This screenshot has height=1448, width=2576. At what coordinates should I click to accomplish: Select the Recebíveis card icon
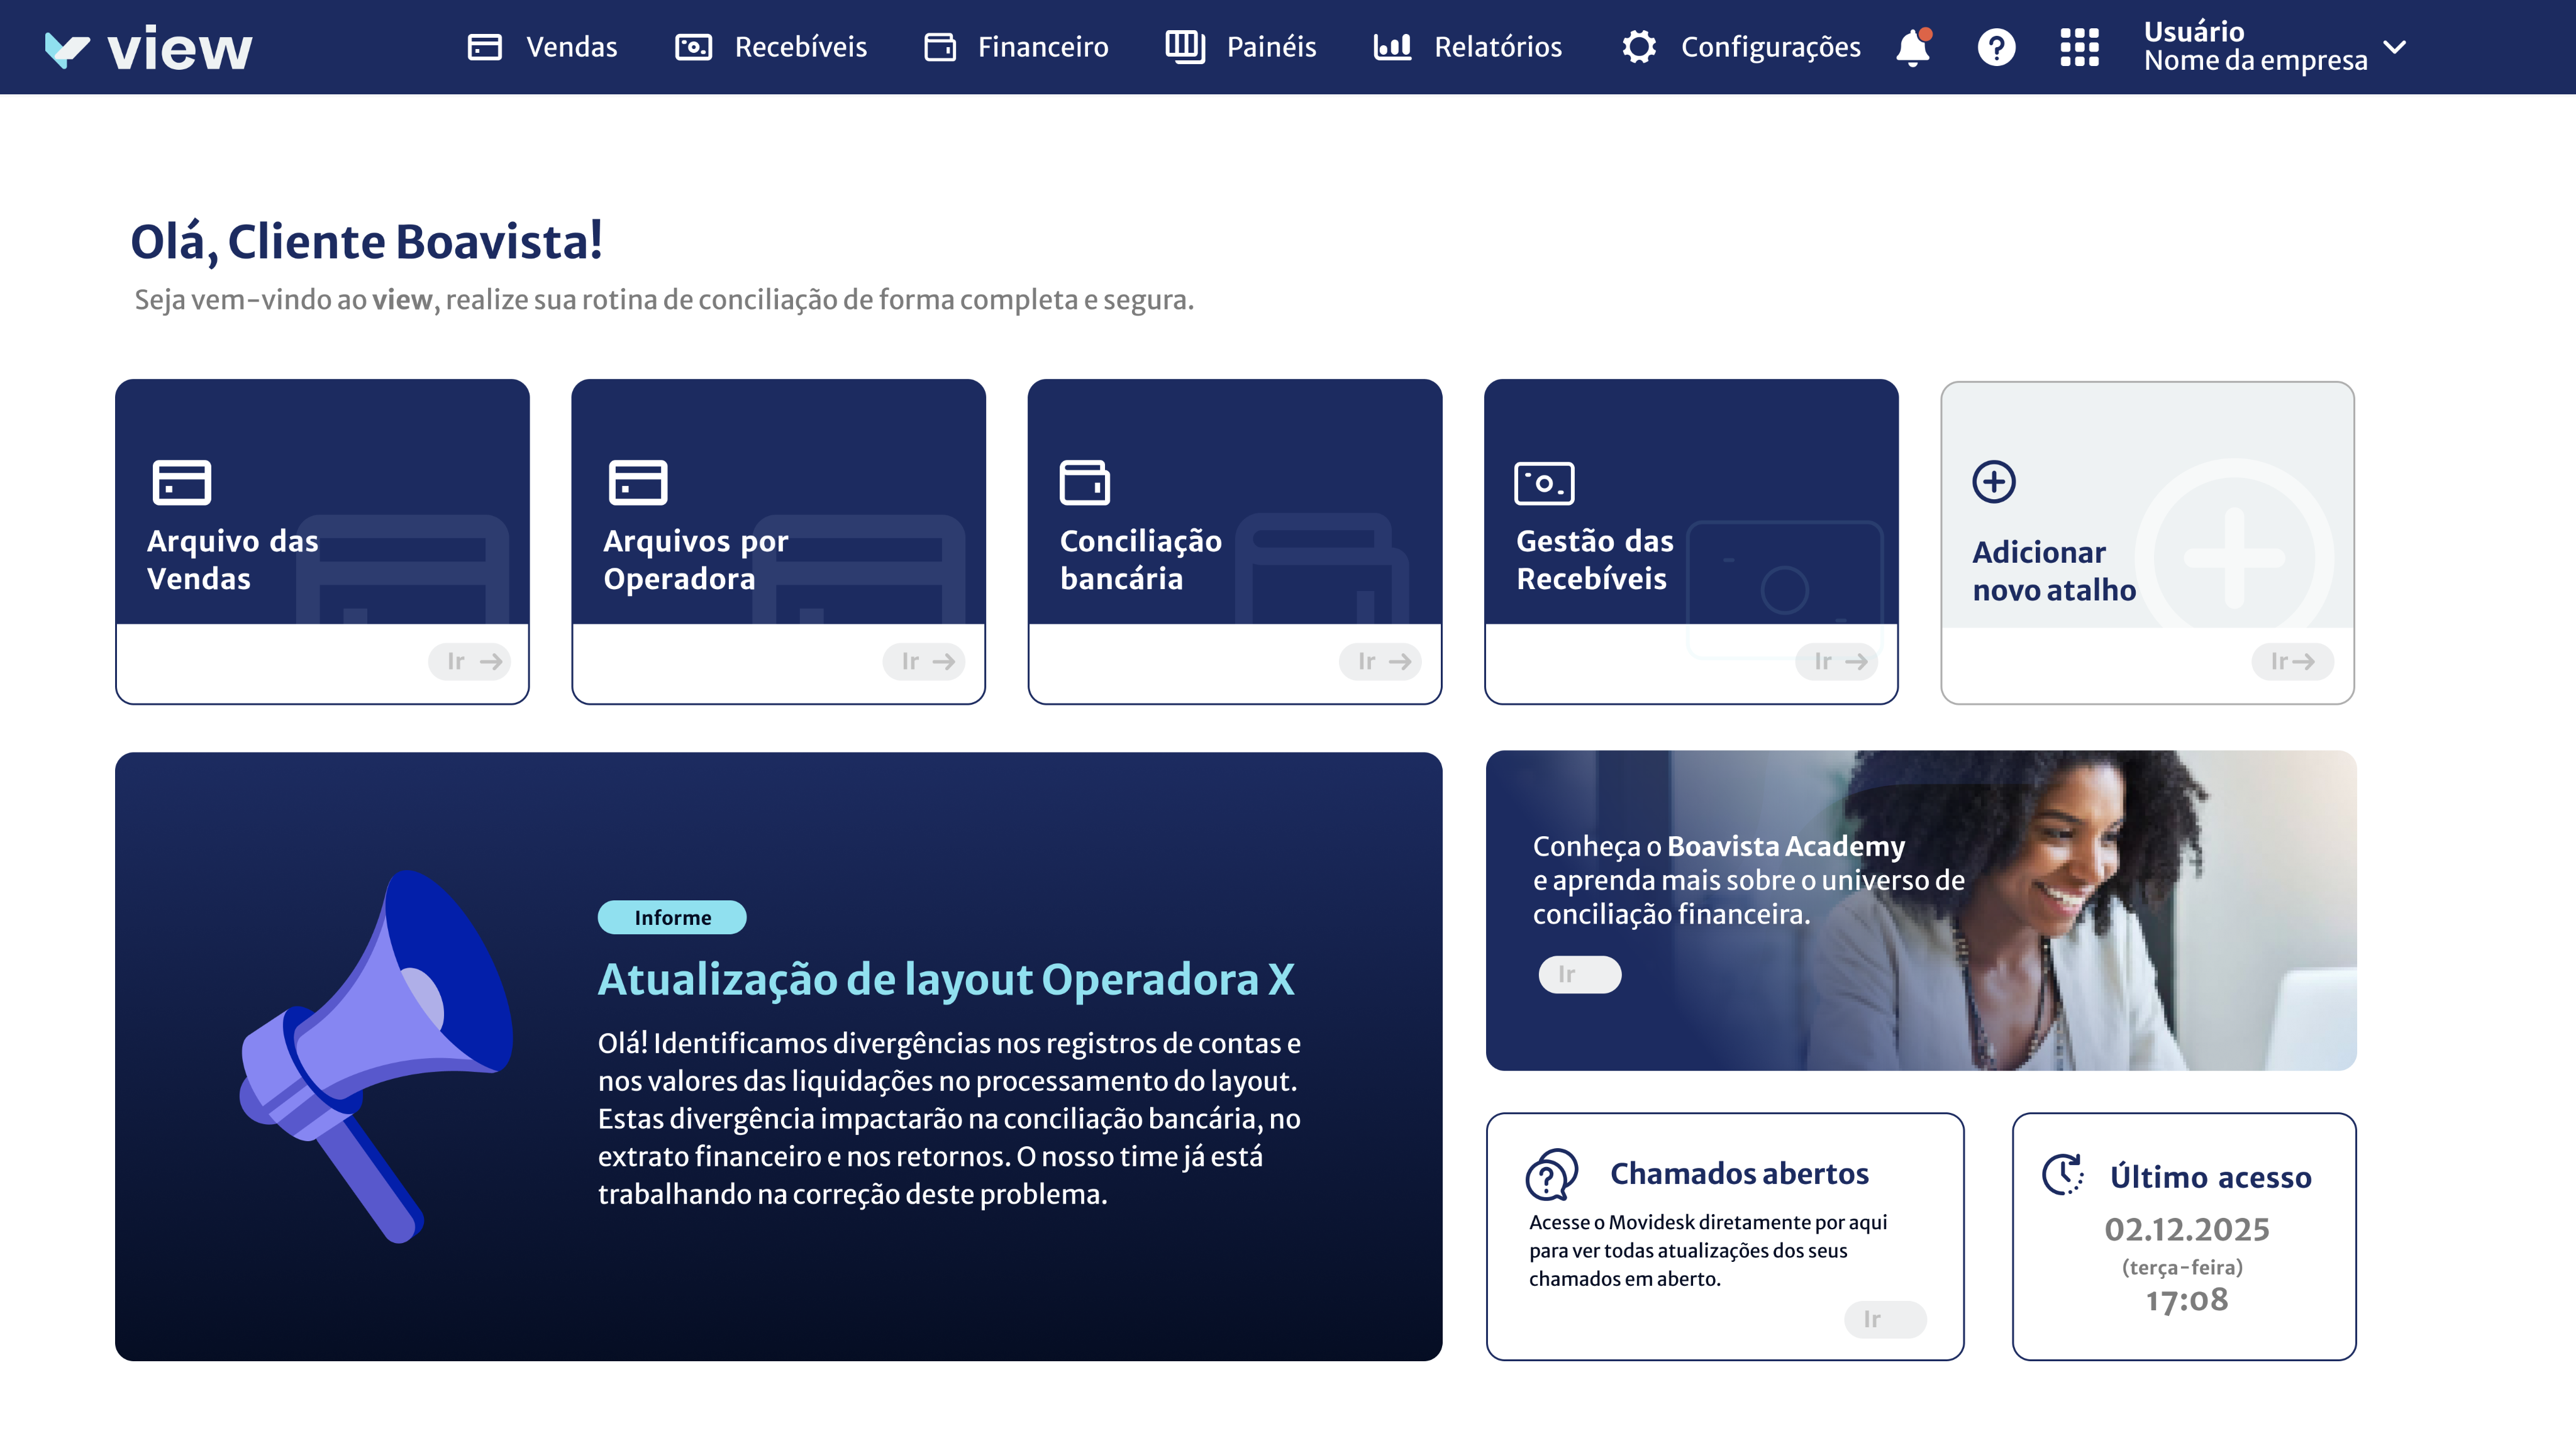pos(694,47)
